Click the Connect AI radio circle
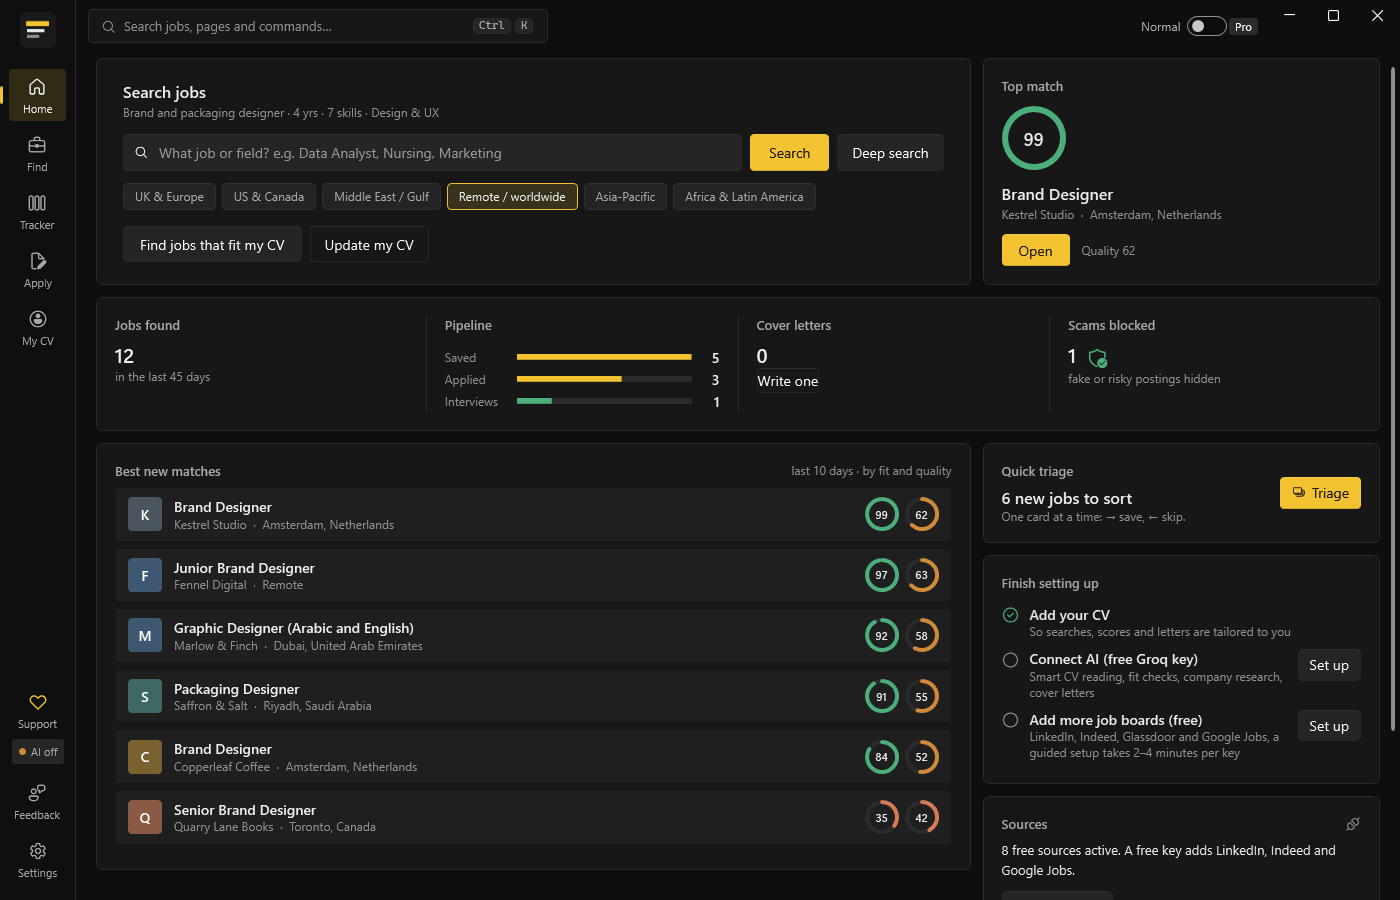 [1010, 660]
